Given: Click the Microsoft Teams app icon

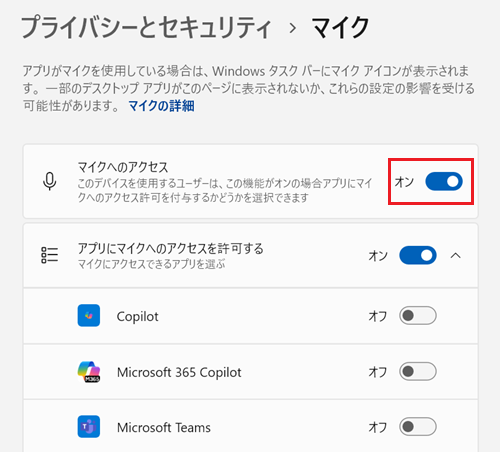Looking at the screenshot, I should click(x=89, y=427).
